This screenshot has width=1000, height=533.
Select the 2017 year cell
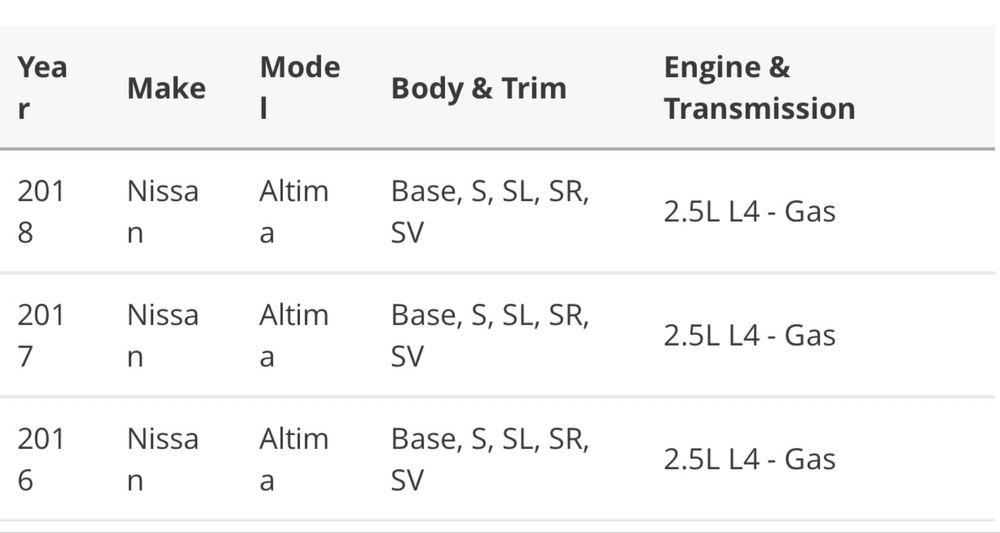(41, 335)
